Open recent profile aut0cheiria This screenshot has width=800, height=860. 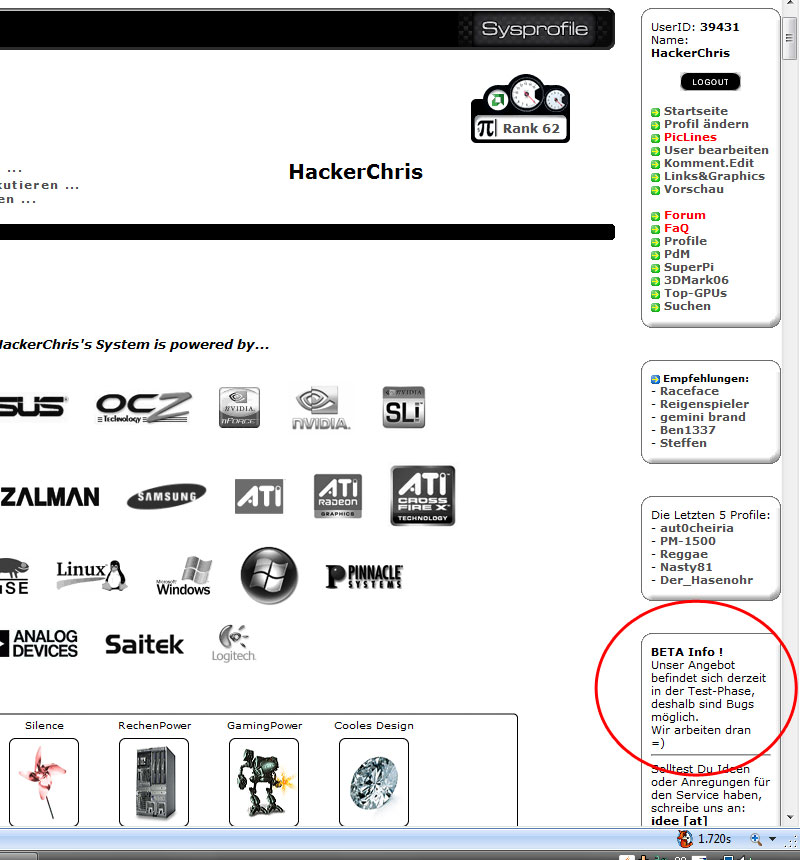click(x=696, y=528)
